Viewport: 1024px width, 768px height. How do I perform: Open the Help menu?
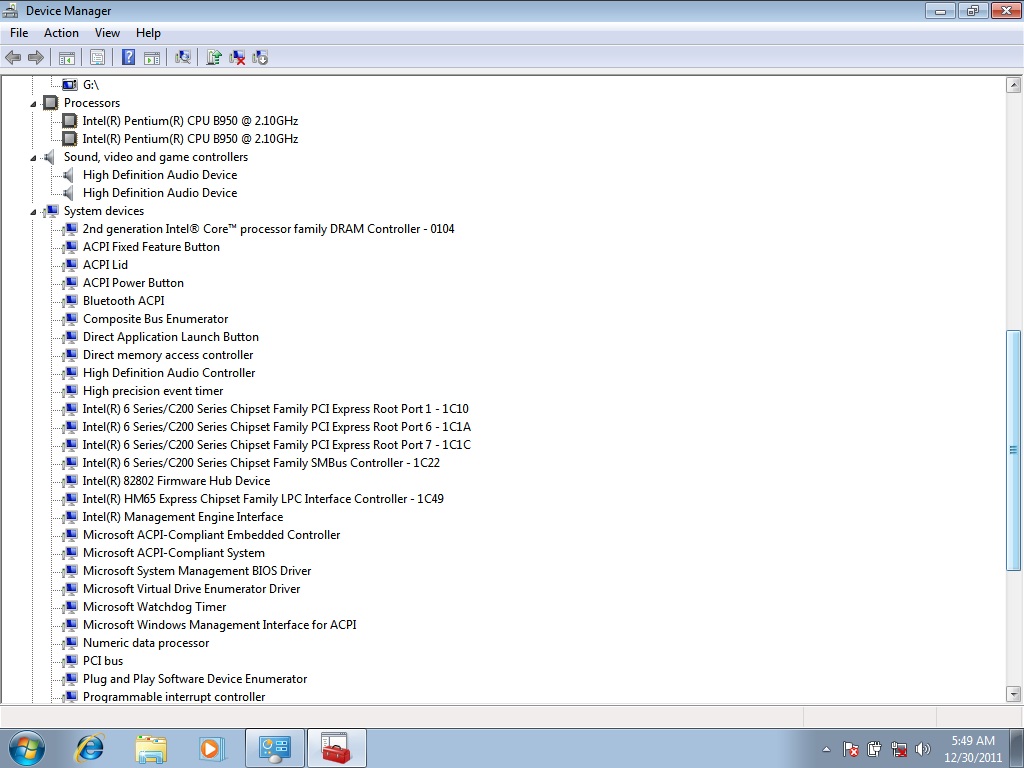coord(148,33)
